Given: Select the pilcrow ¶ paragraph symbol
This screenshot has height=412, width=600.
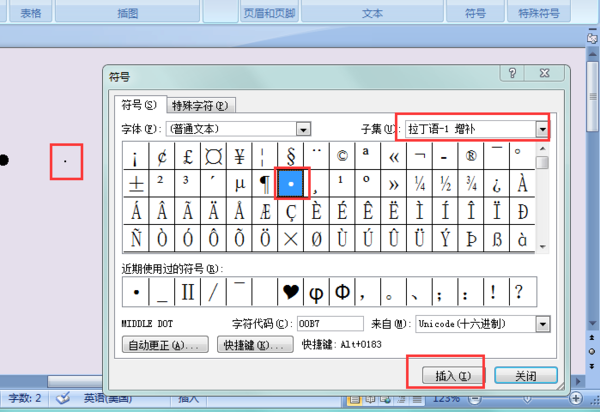Looking at the screenshot, I should click(x=265, y=184).
